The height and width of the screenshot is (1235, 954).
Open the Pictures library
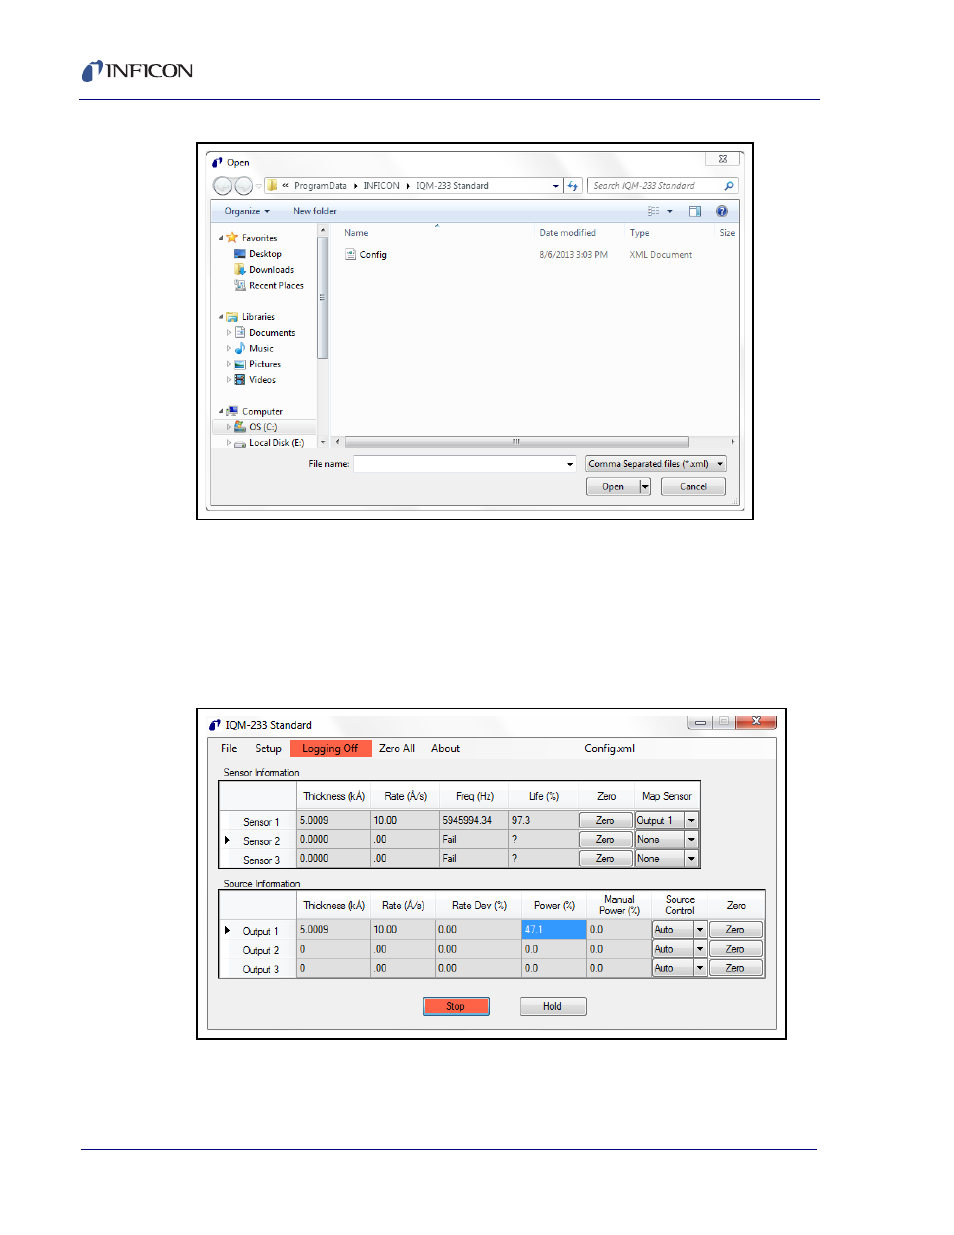(264, 364)
